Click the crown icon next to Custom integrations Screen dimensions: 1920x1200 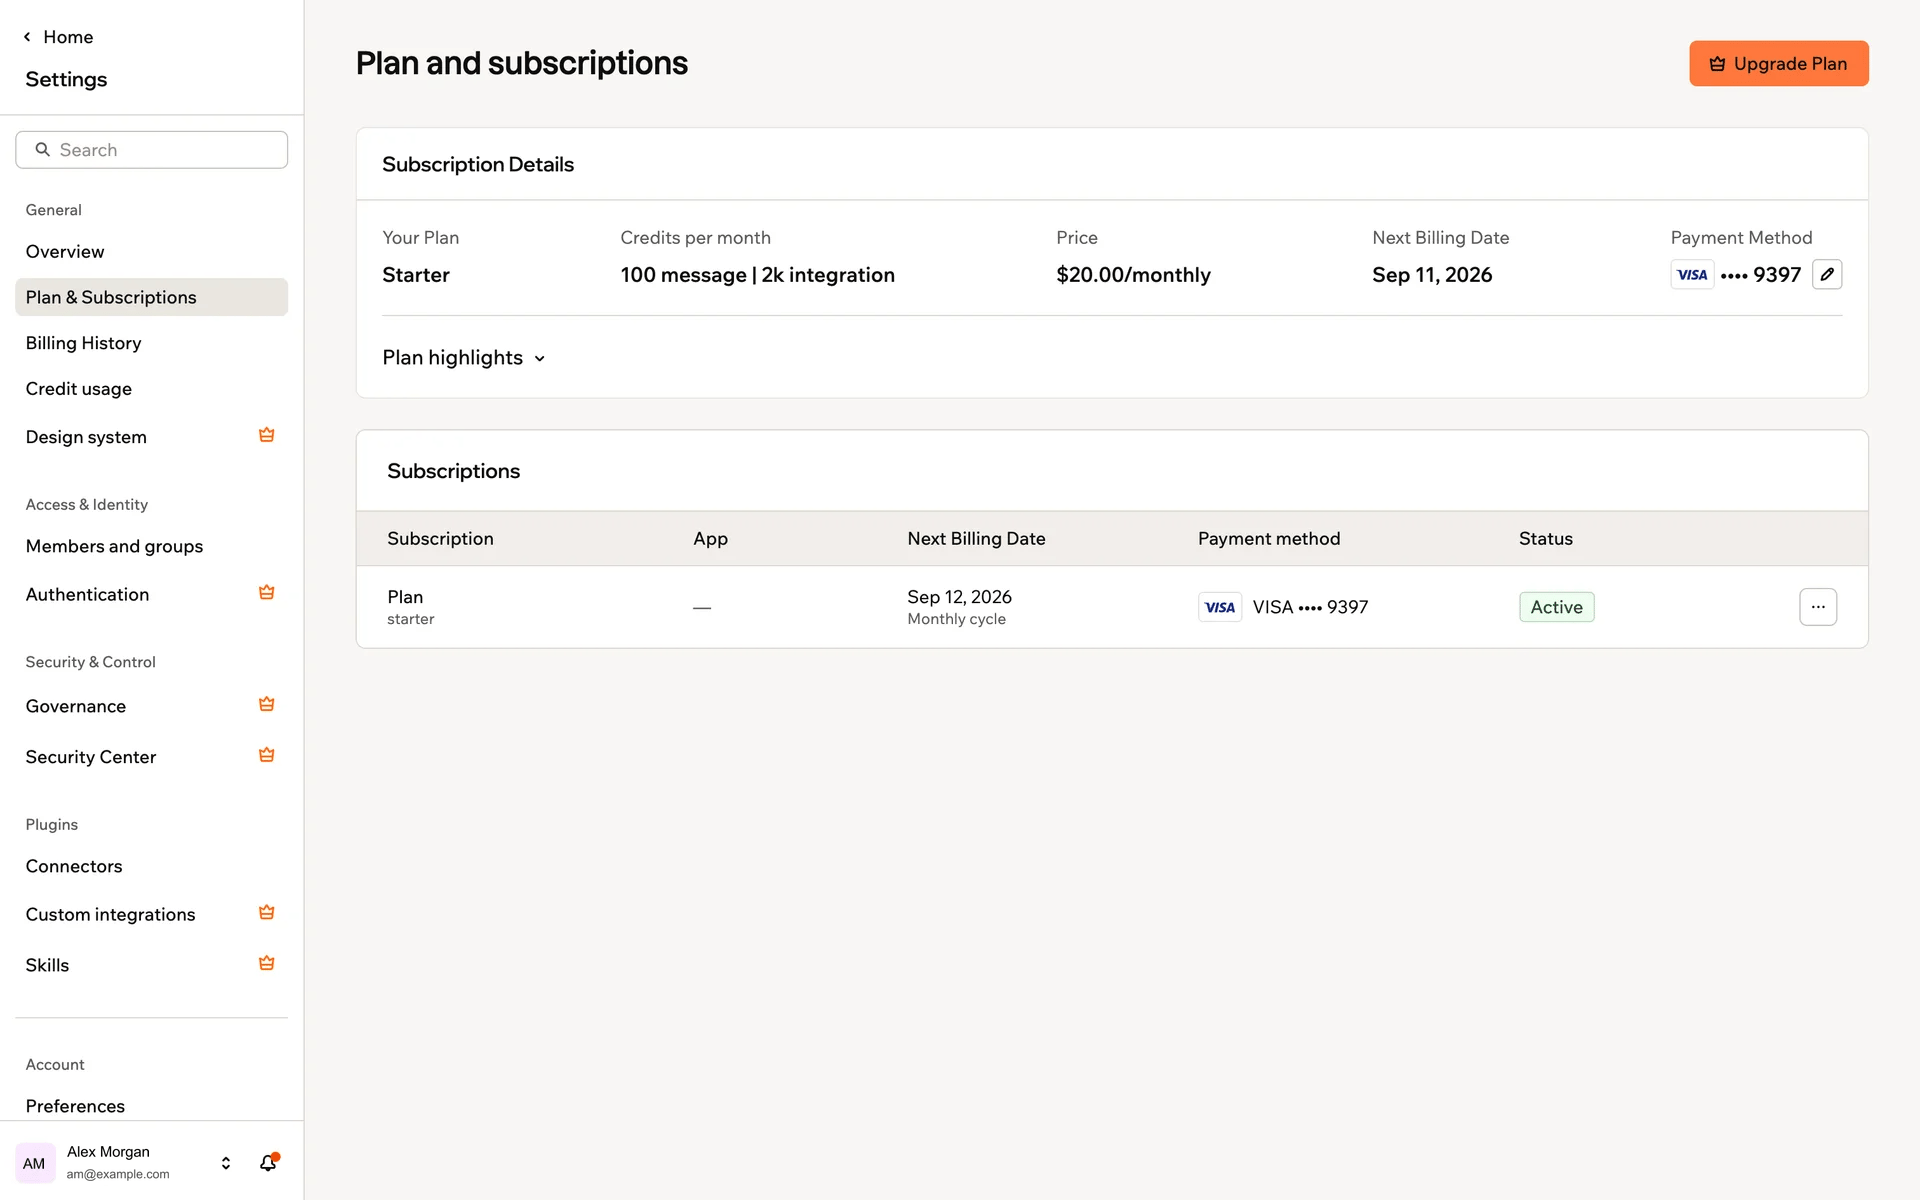click(x=266, y=912)
